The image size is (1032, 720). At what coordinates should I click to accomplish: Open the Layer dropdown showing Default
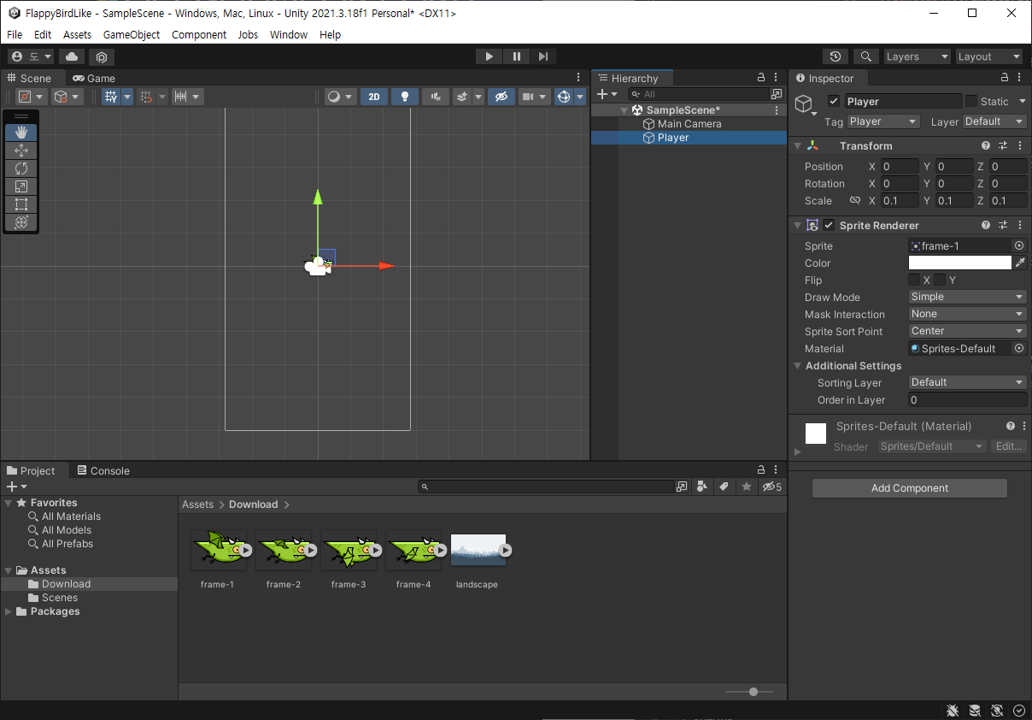[994, 122]
